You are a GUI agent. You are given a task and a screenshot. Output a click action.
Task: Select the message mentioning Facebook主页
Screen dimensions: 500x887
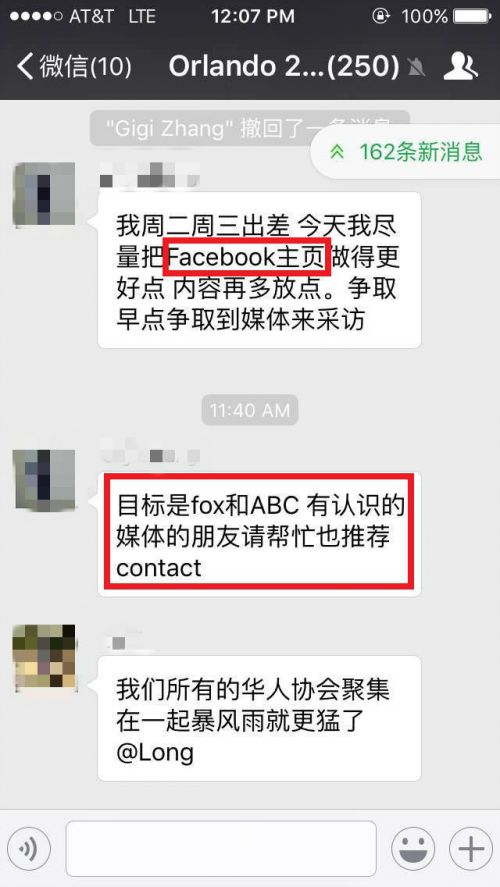click(260, 270)
